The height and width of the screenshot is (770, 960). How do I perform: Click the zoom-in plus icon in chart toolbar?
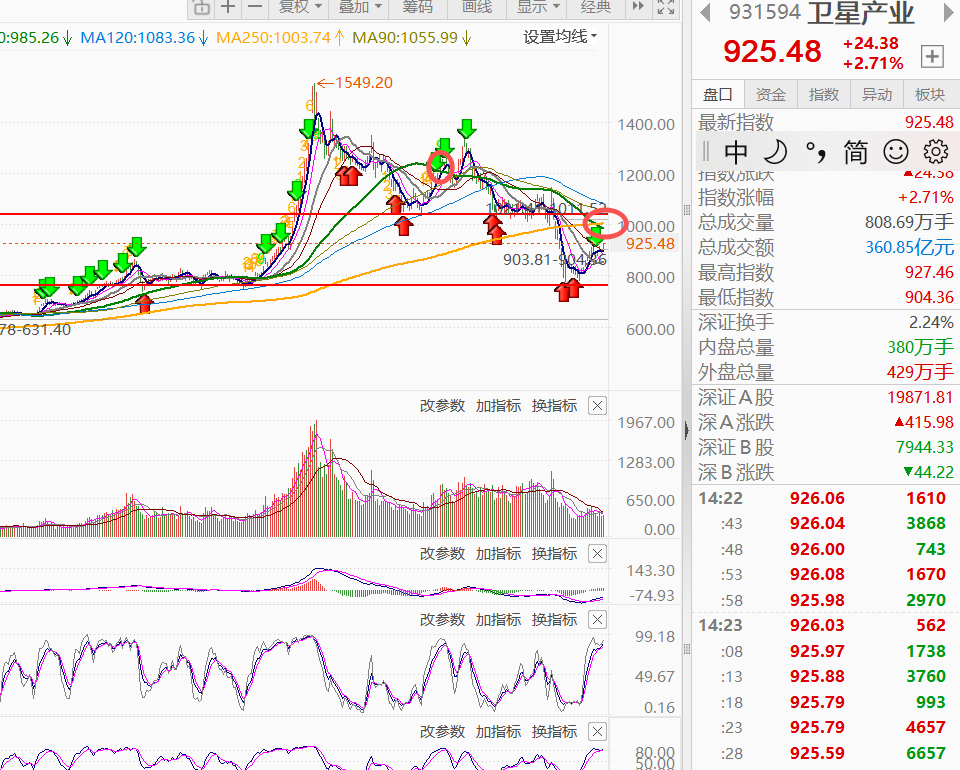[x=228, y=7]
